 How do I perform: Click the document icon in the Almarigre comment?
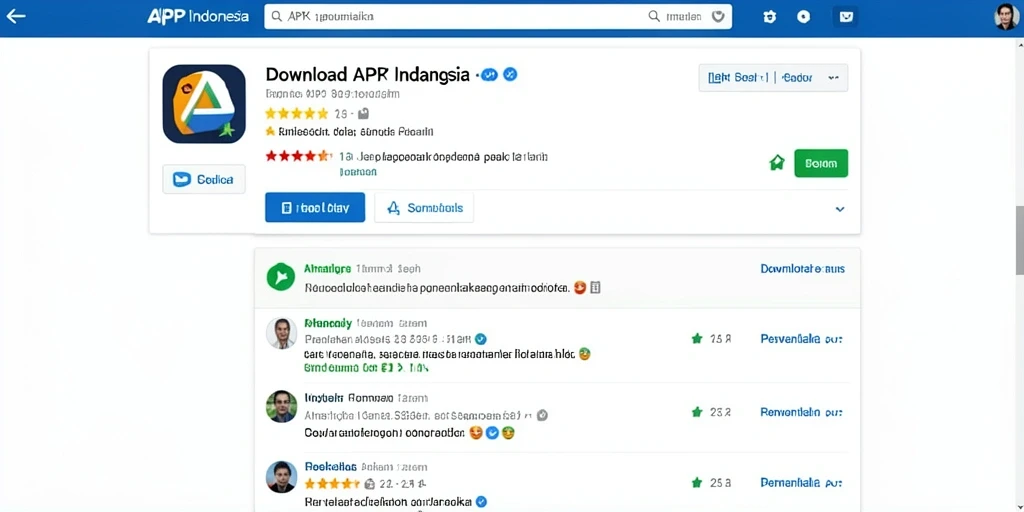pos(595,287)
